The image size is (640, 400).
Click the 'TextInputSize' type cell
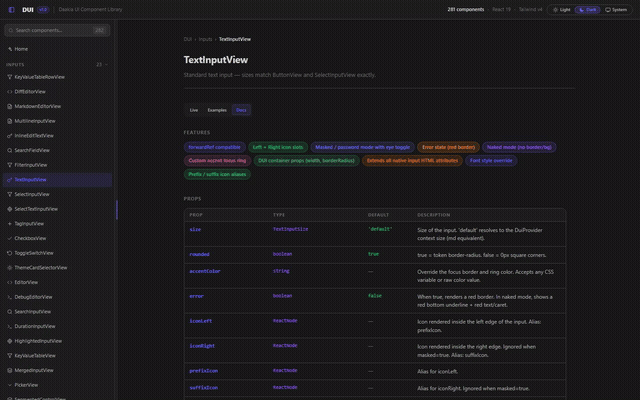tap(290, 229)
